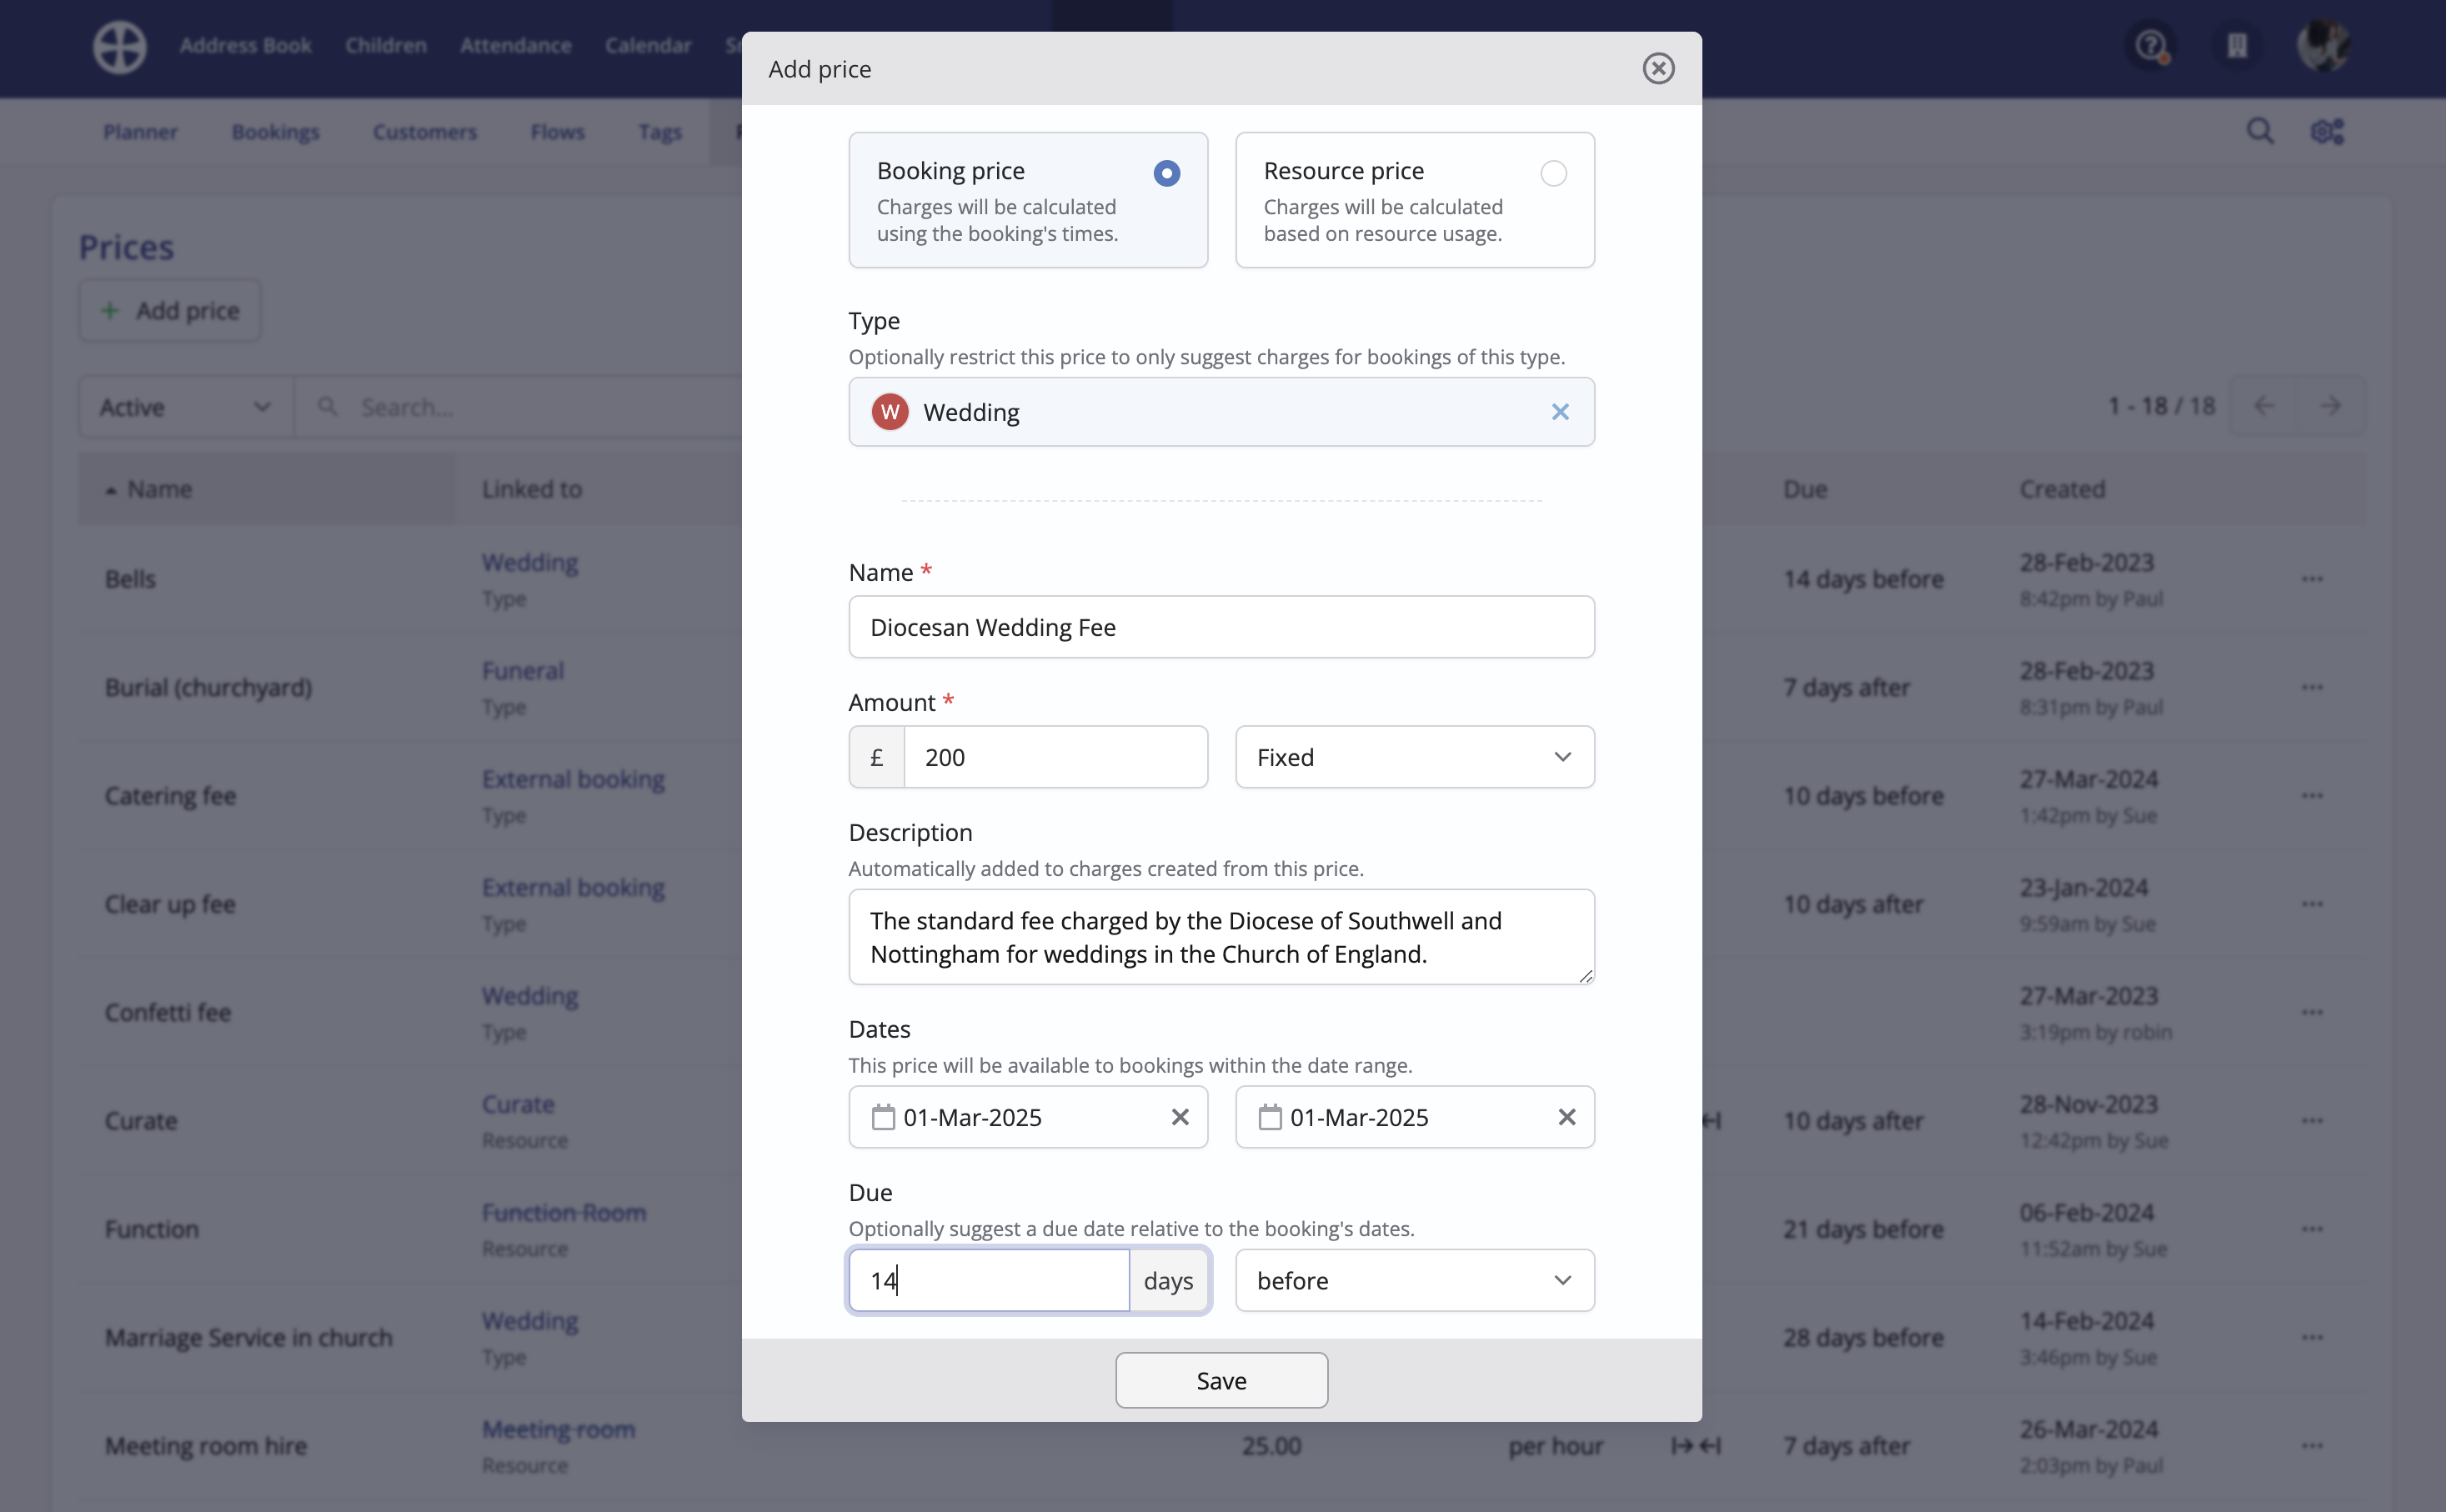Click the search magnifier icon on the subnav

pyautogui.click(x=2261, y=131)
